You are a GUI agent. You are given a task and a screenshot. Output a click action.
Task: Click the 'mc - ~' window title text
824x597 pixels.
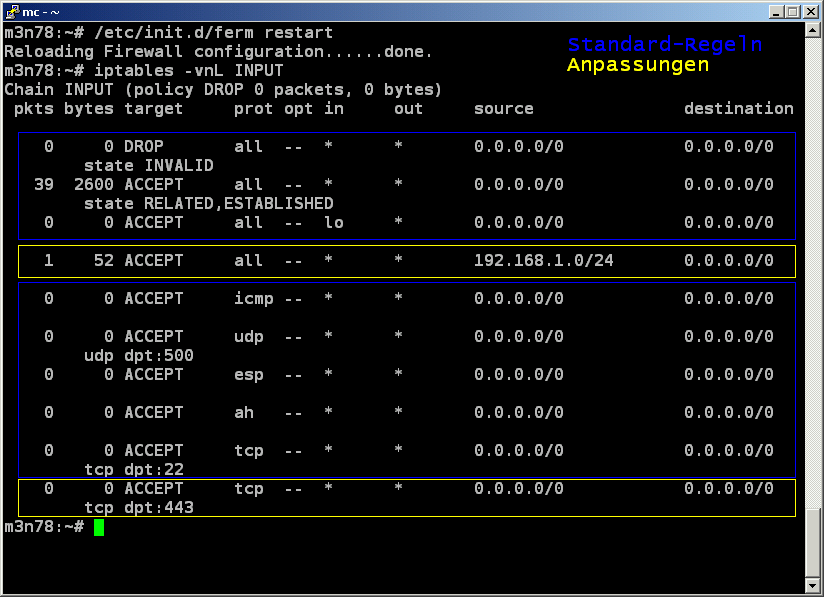click(44, 12)
